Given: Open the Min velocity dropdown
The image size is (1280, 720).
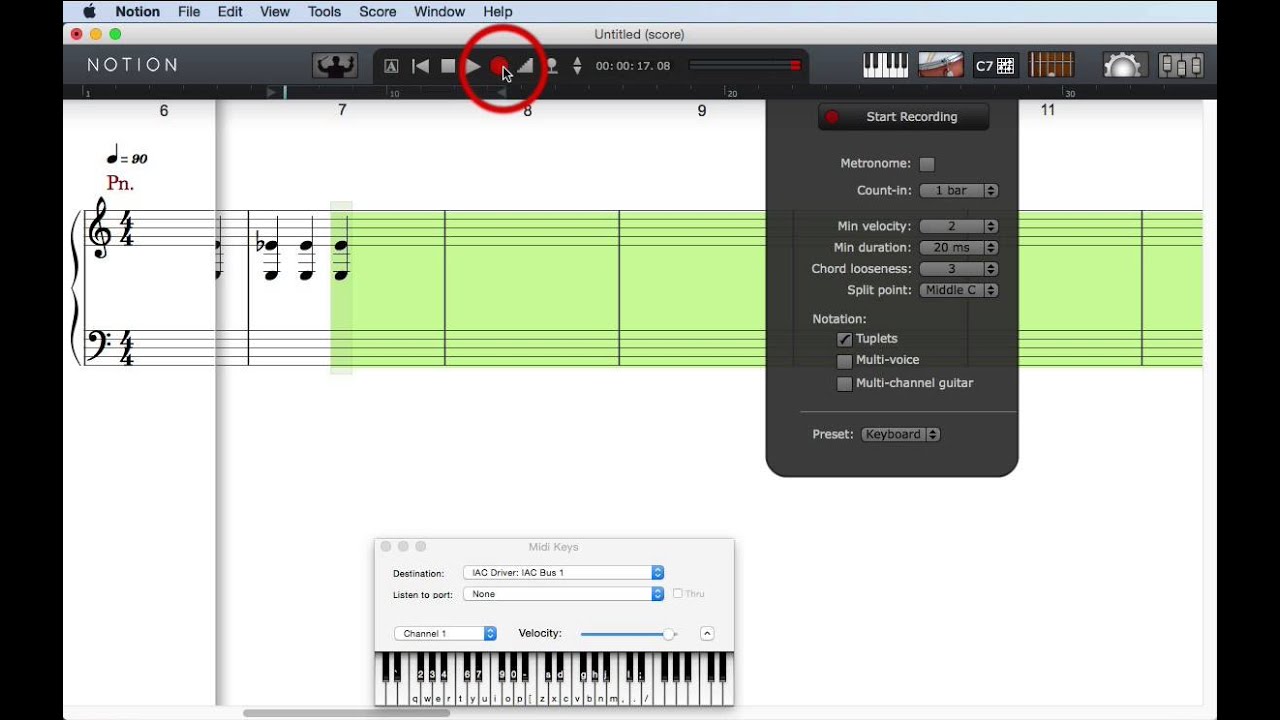Looking at the screenshot, I should click(958, 226).
